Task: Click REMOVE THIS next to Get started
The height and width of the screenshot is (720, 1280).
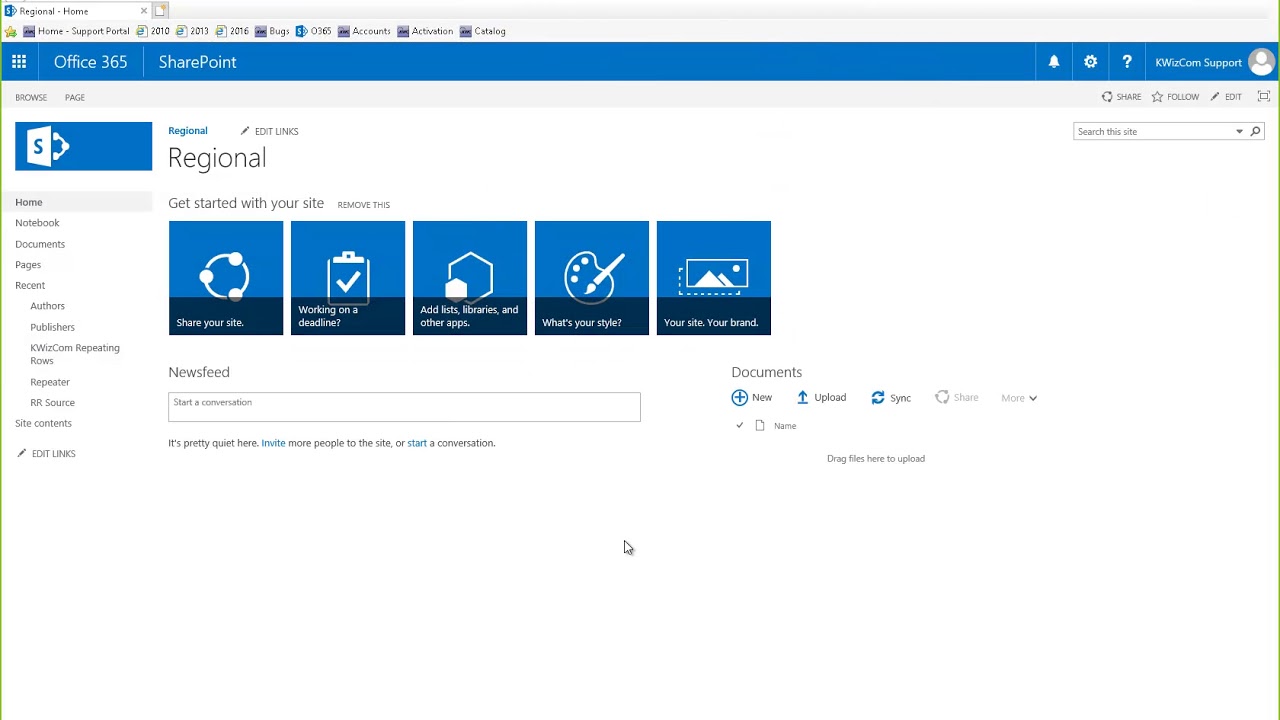Action: click(x=364, y=205)
